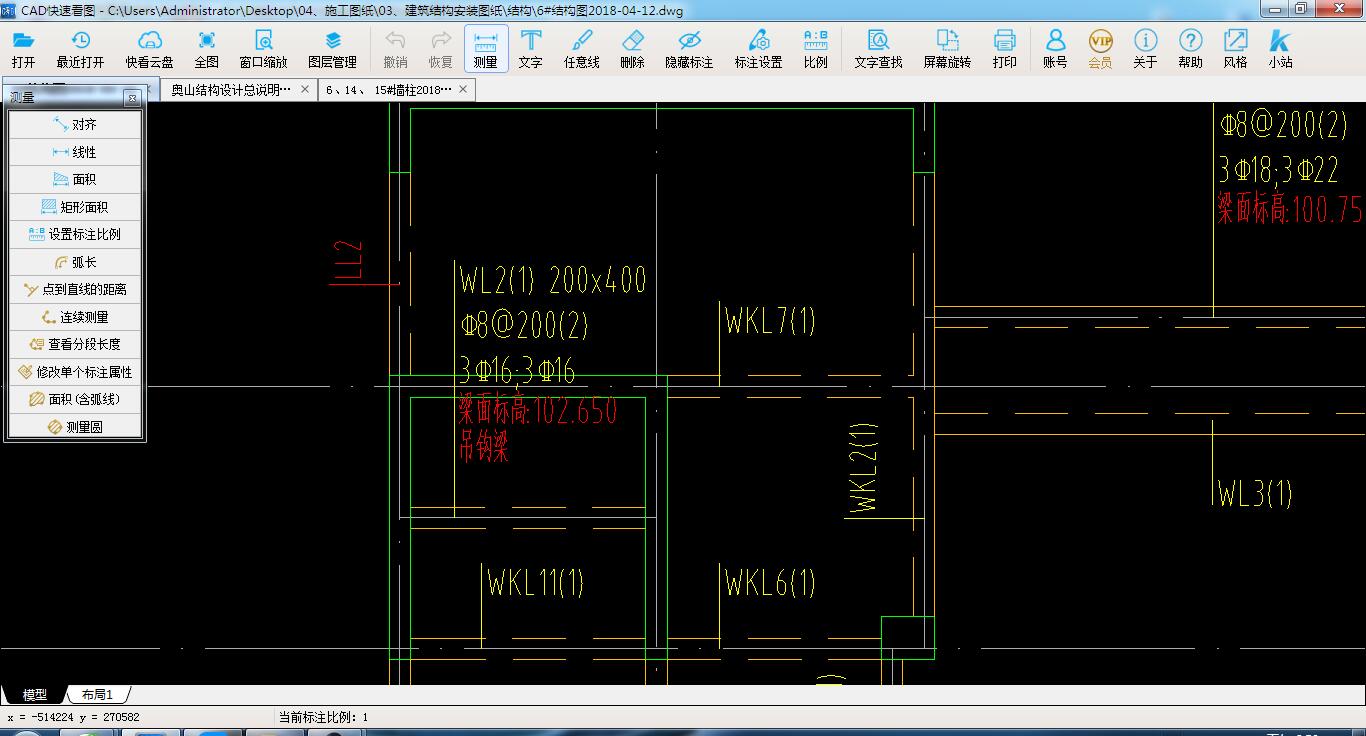Redo with the 恢复 button
This screenshot has height=736, width=1366.
(441, 49)
